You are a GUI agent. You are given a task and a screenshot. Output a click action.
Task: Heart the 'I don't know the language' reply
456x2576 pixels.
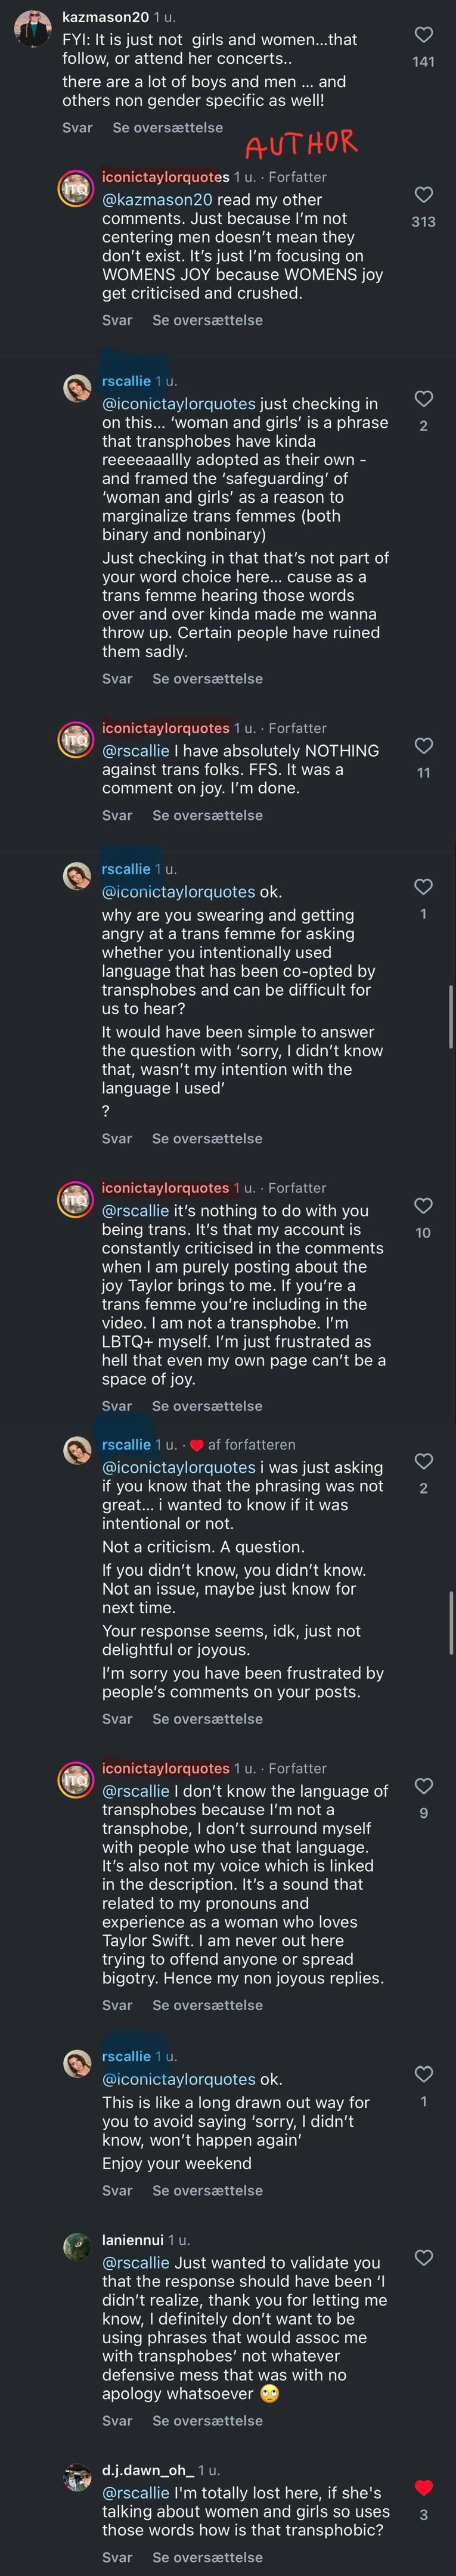(x=423, y=1786)
